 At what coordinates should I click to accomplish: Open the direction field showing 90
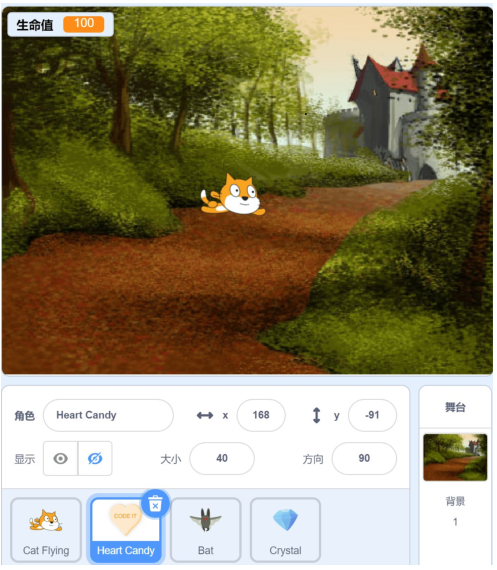pyautogui.click(x=364, y=458)
